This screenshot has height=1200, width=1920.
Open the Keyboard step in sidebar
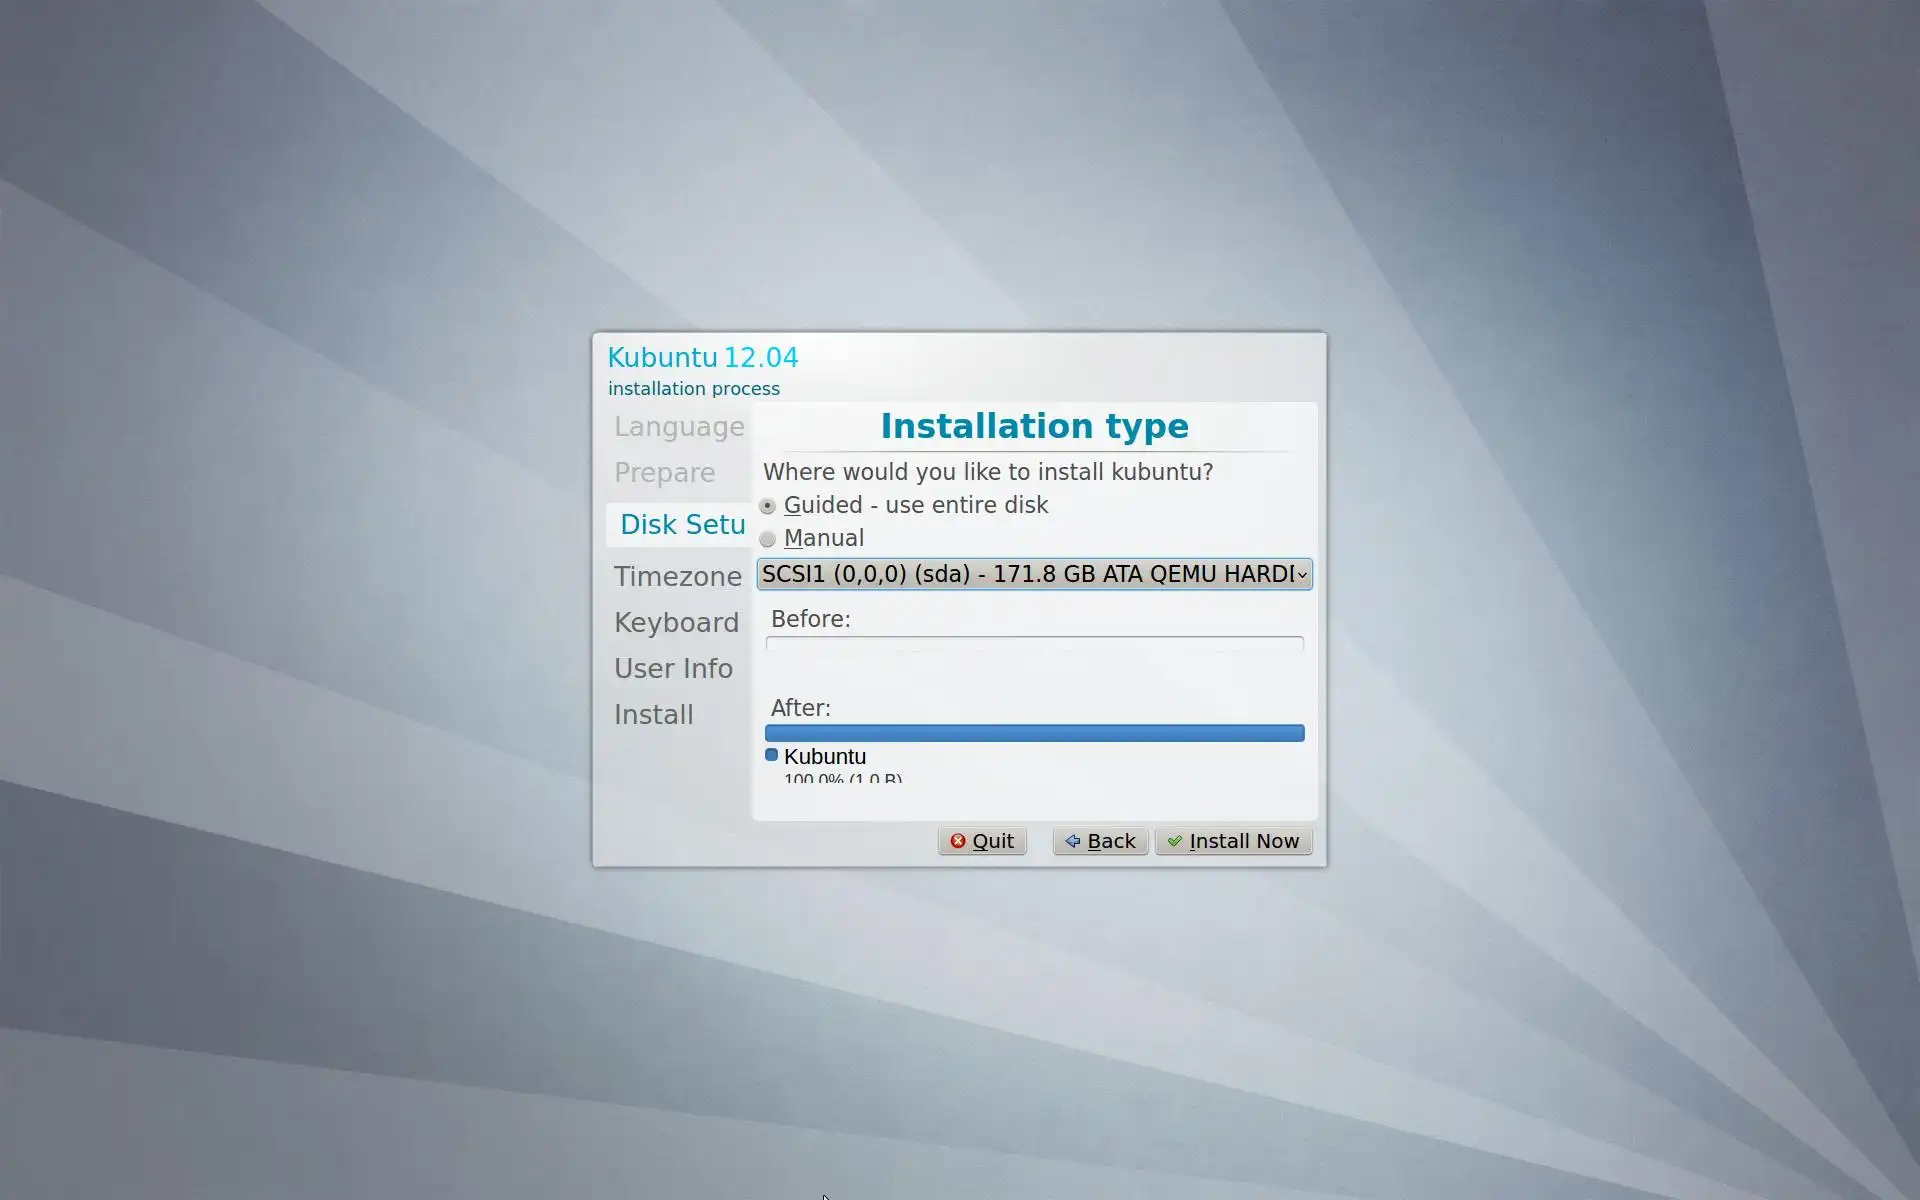click(x=676, y=623)
